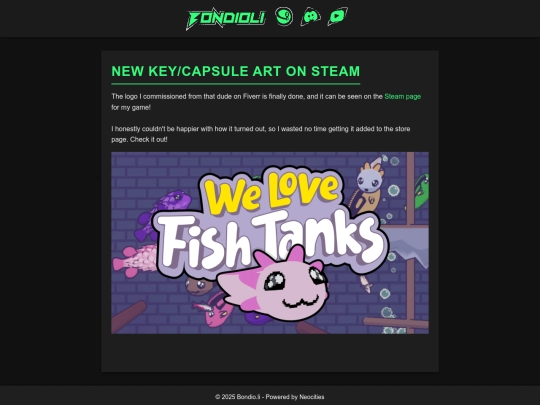Click the 'Check it out!' paragraph text
540x405 pixels.
click(x=149, y=139)
